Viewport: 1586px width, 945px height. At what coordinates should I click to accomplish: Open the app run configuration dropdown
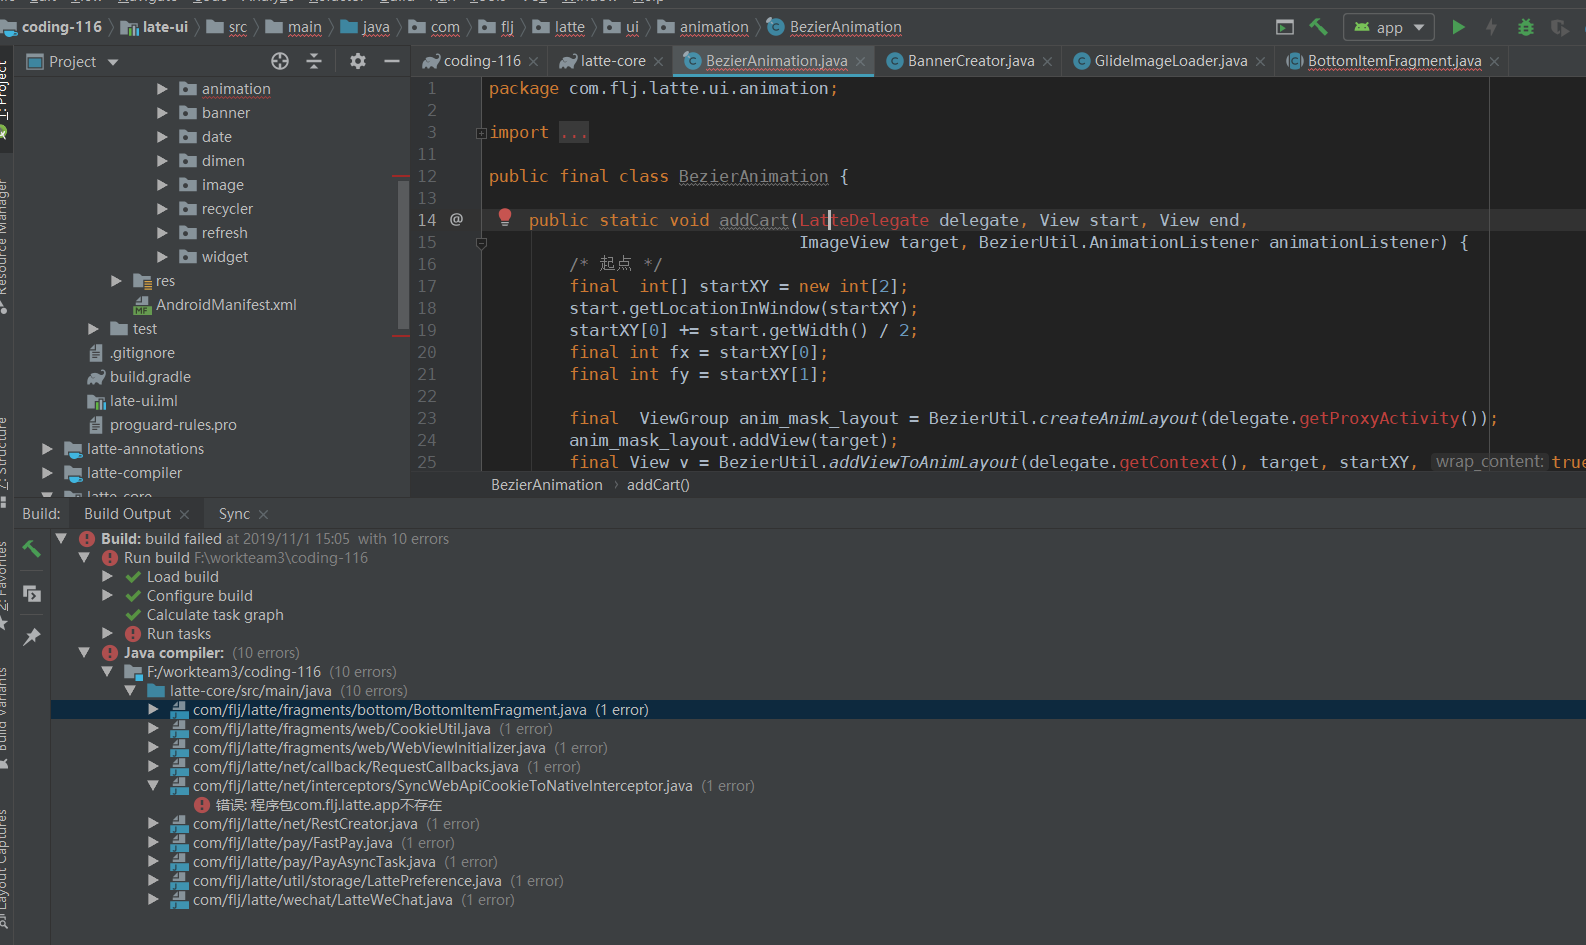coord(1389,27)
